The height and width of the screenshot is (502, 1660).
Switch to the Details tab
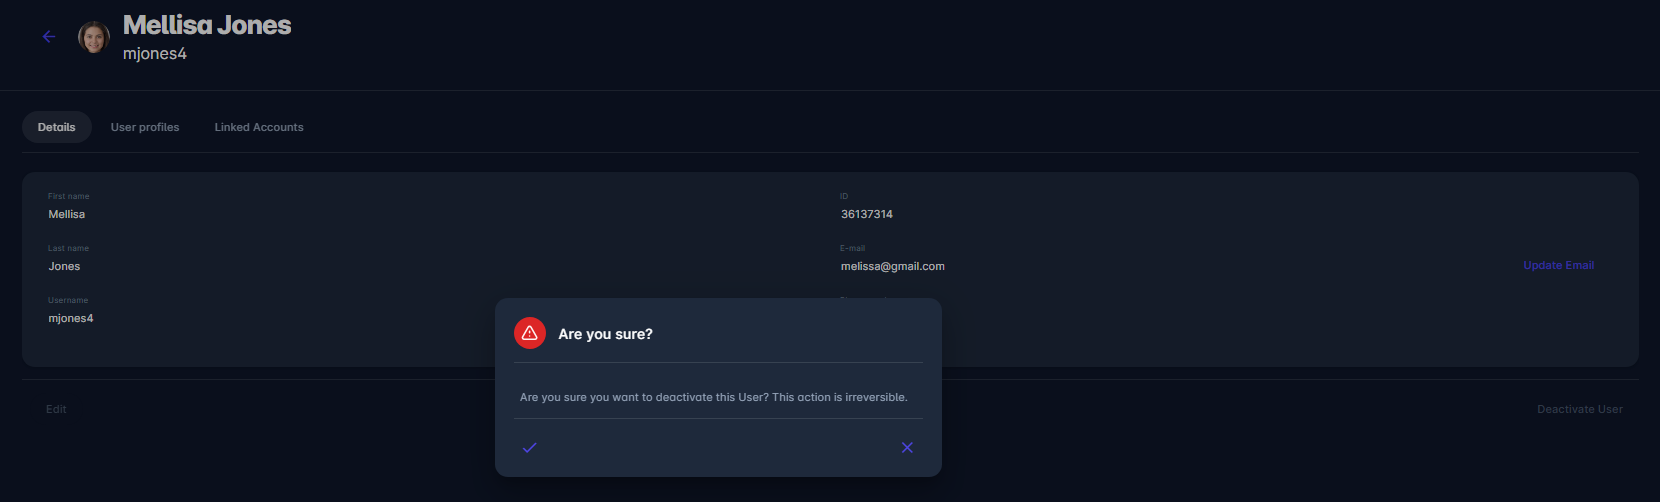(57, 127)
